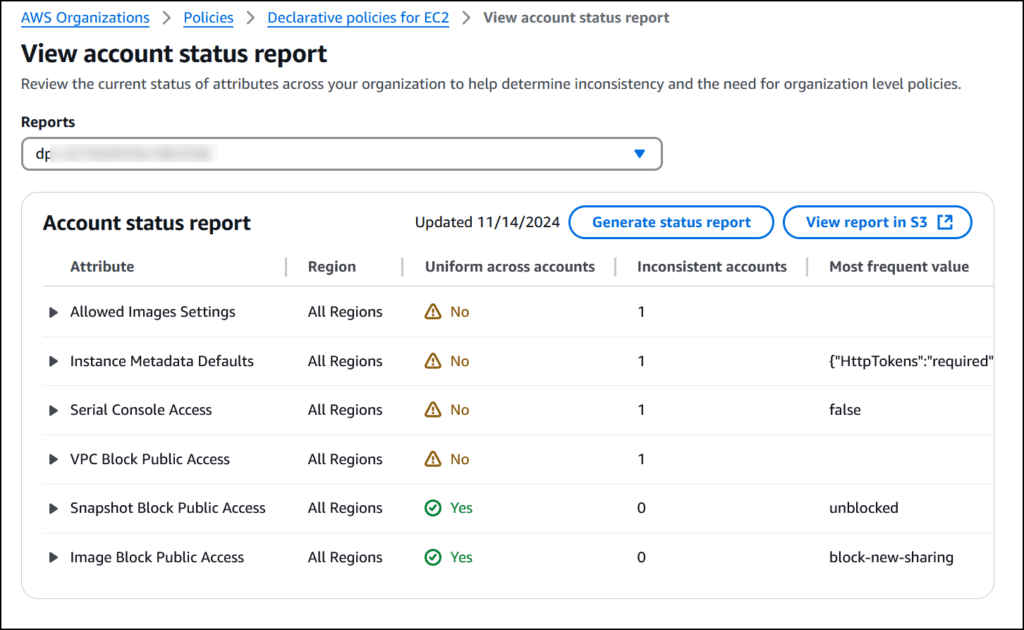Click the warning icon beside Allowed Images Settings
1024x630 pixels.
coord(433,311)
